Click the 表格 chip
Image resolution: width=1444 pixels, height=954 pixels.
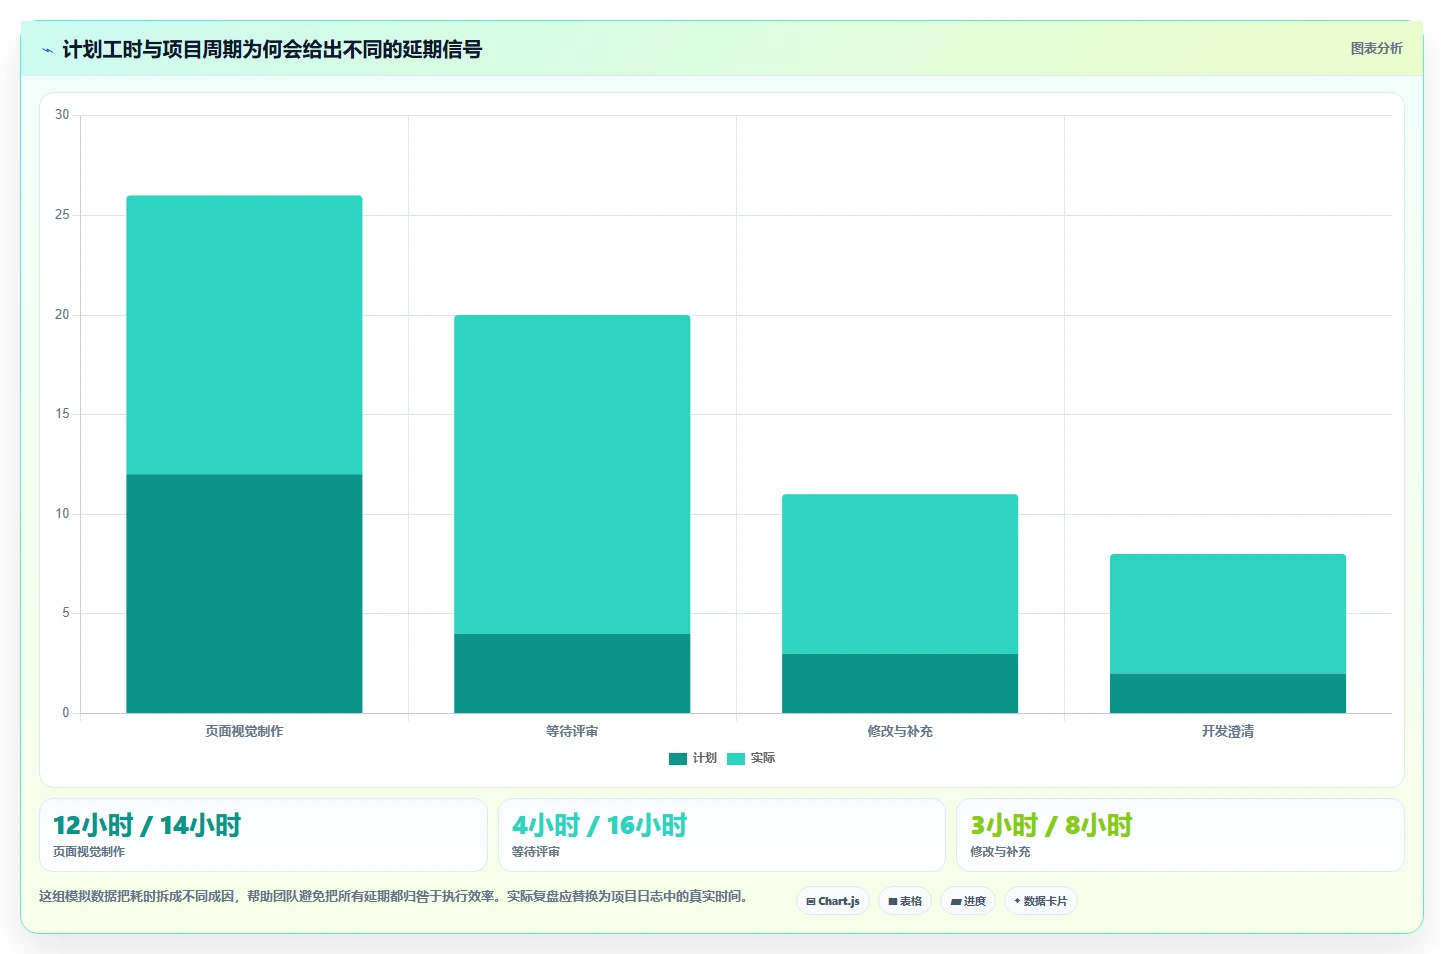[905, 901]
